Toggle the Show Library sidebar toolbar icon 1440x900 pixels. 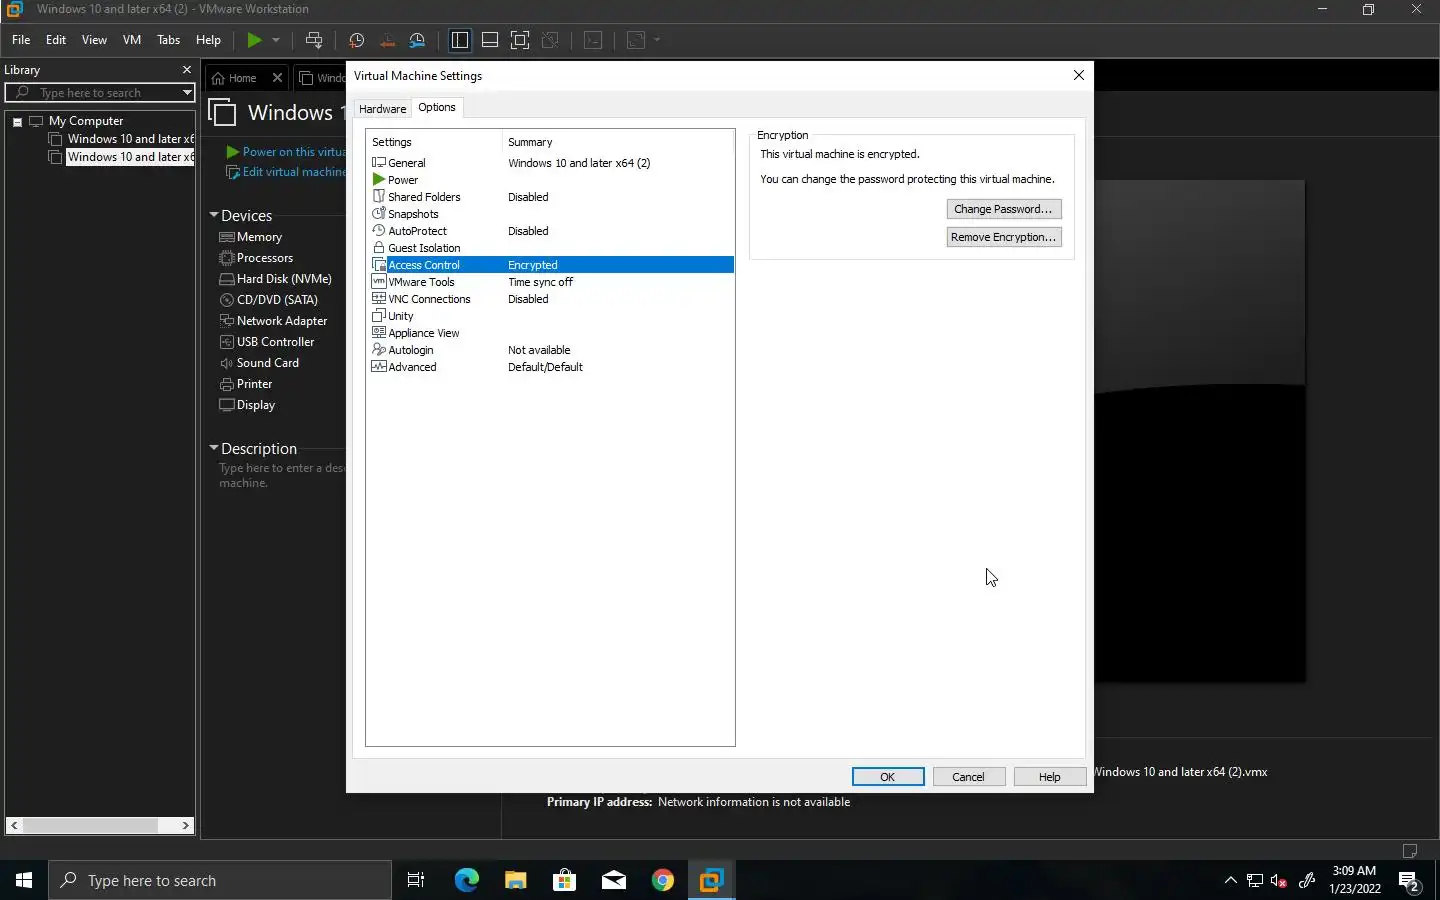460,40
